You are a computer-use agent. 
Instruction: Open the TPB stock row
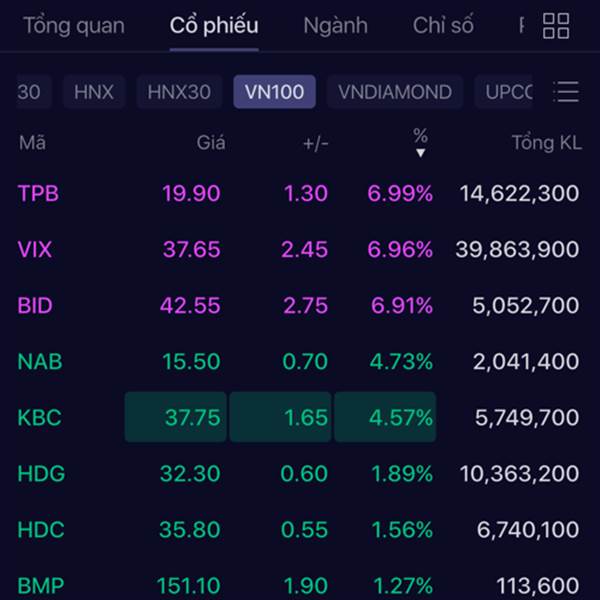tap(298, 193)
